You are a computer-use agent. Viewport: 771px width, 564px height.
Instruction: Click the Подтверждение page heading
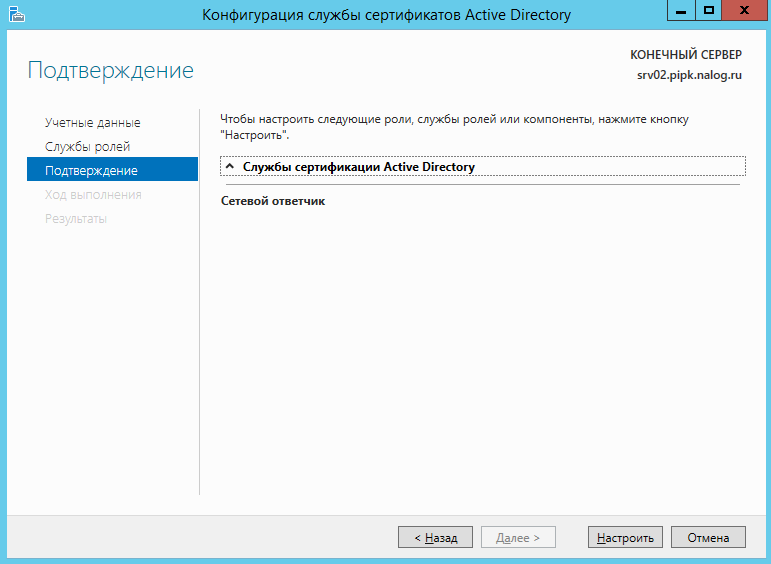(111, 70)
